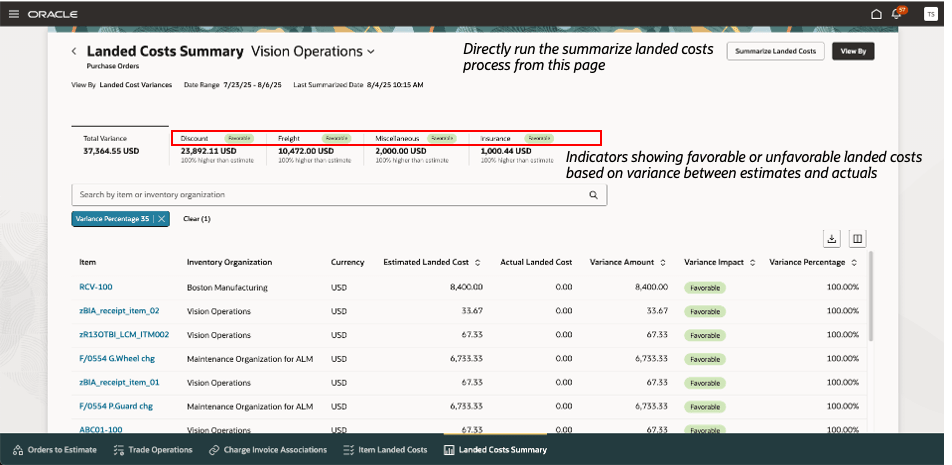Click the Date Range 7/23/25 - 8/6/25 text
952x465 pixels.
click(x=233, y=85)
